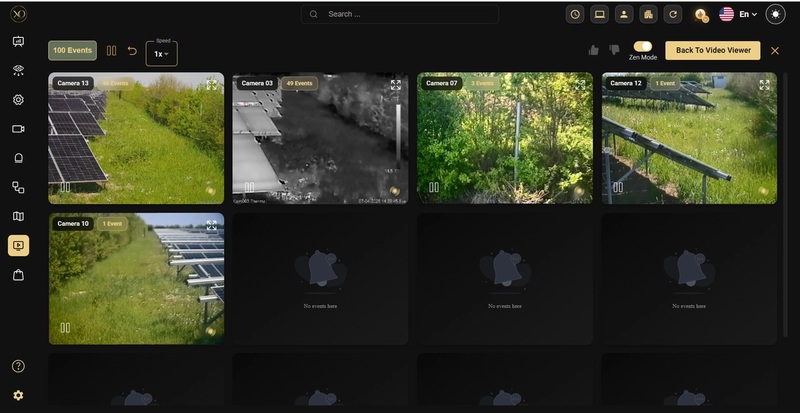Image resolution: width=800 pixels, height=413 pixels.
Task: Expand Camera 07 to fullscreen
Action: 580,85
